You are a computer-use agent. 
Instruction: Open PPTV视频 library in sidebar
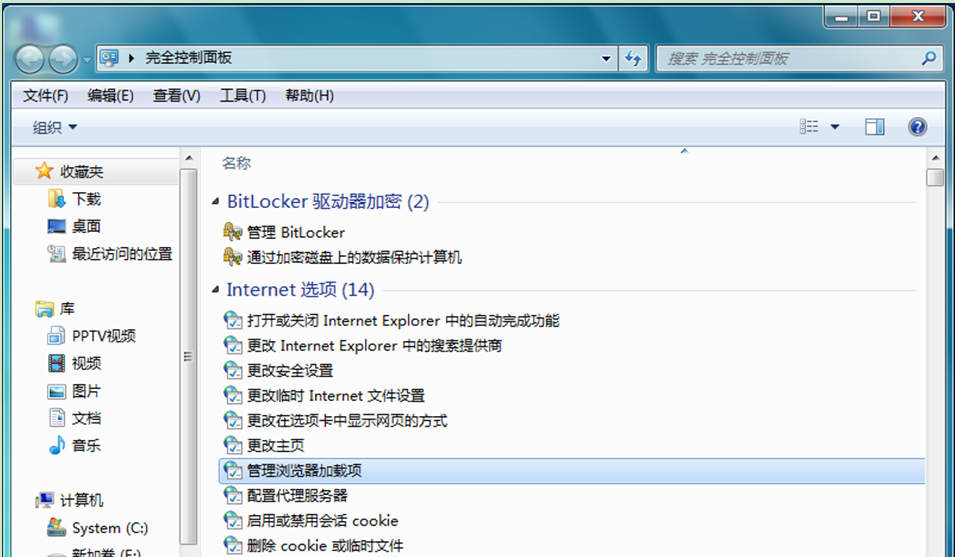coord(103,336)
